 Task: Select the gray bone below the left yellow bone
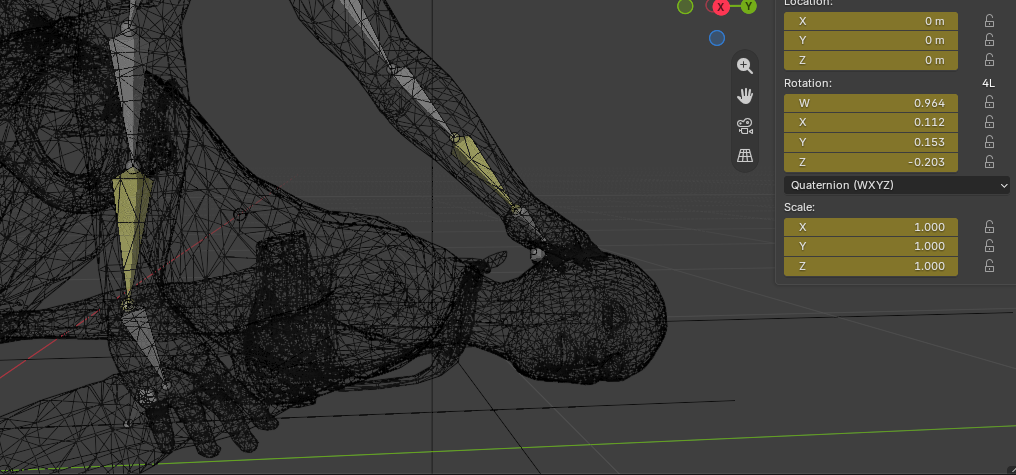146,343
